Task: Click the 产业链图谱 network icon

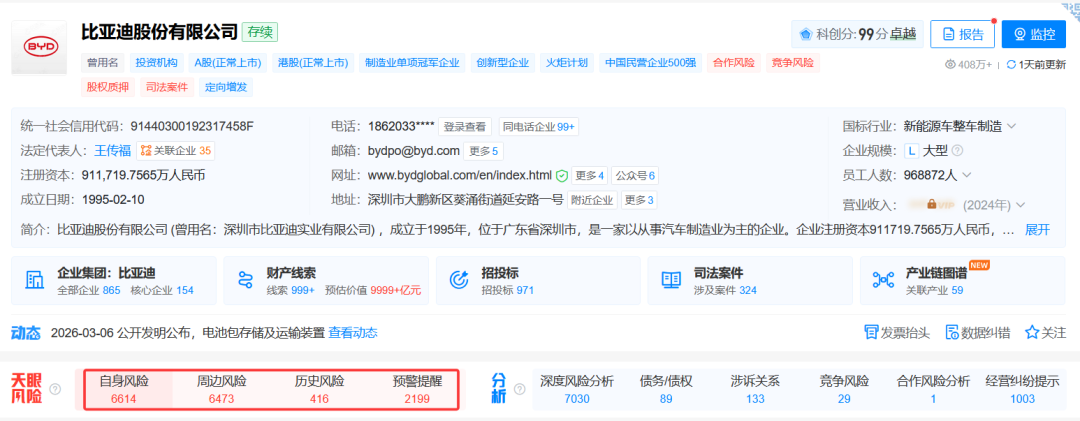Action: click(x=882, y=280)
